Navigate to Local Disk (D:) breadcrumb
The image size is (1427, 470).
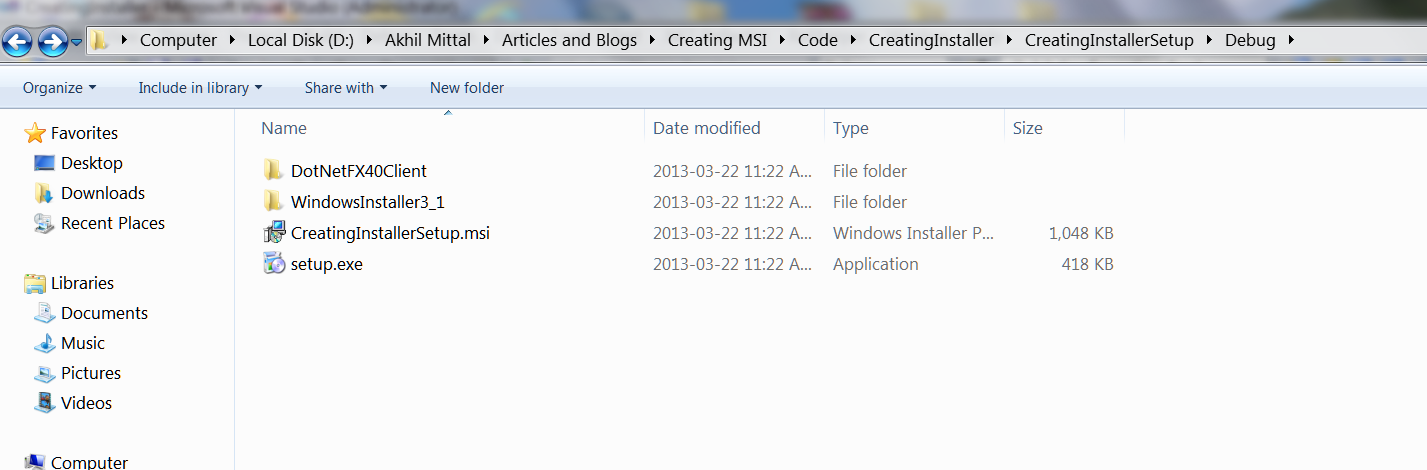(300, 41)
